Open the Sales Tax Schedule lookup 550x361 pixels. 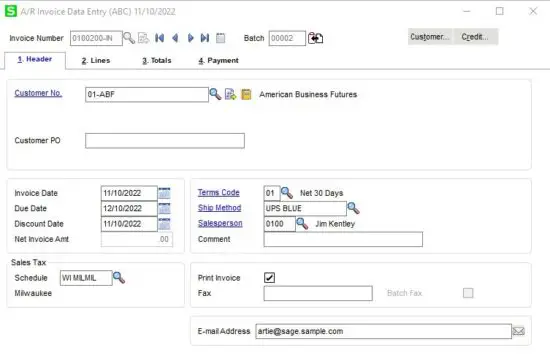click(x=119, y=278)
